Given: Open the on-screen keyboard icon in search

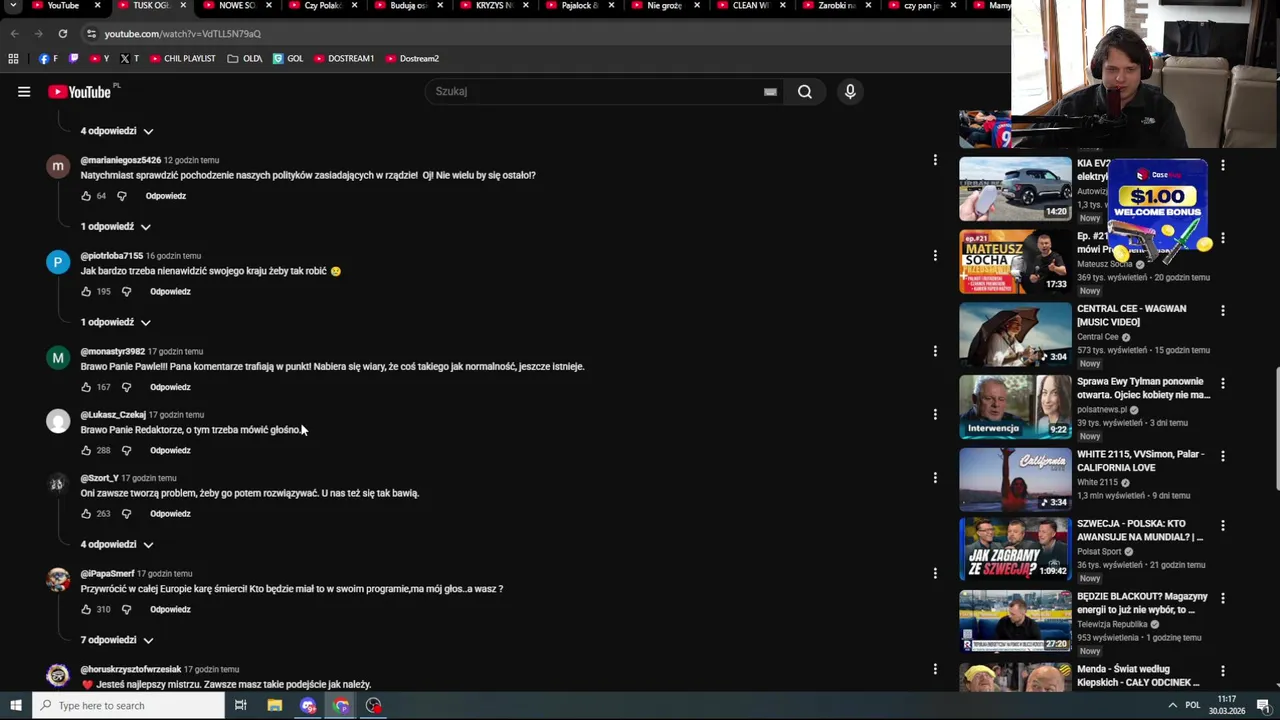Looking at the screenshot, I should pyautogui.click(x=770, y=92).
